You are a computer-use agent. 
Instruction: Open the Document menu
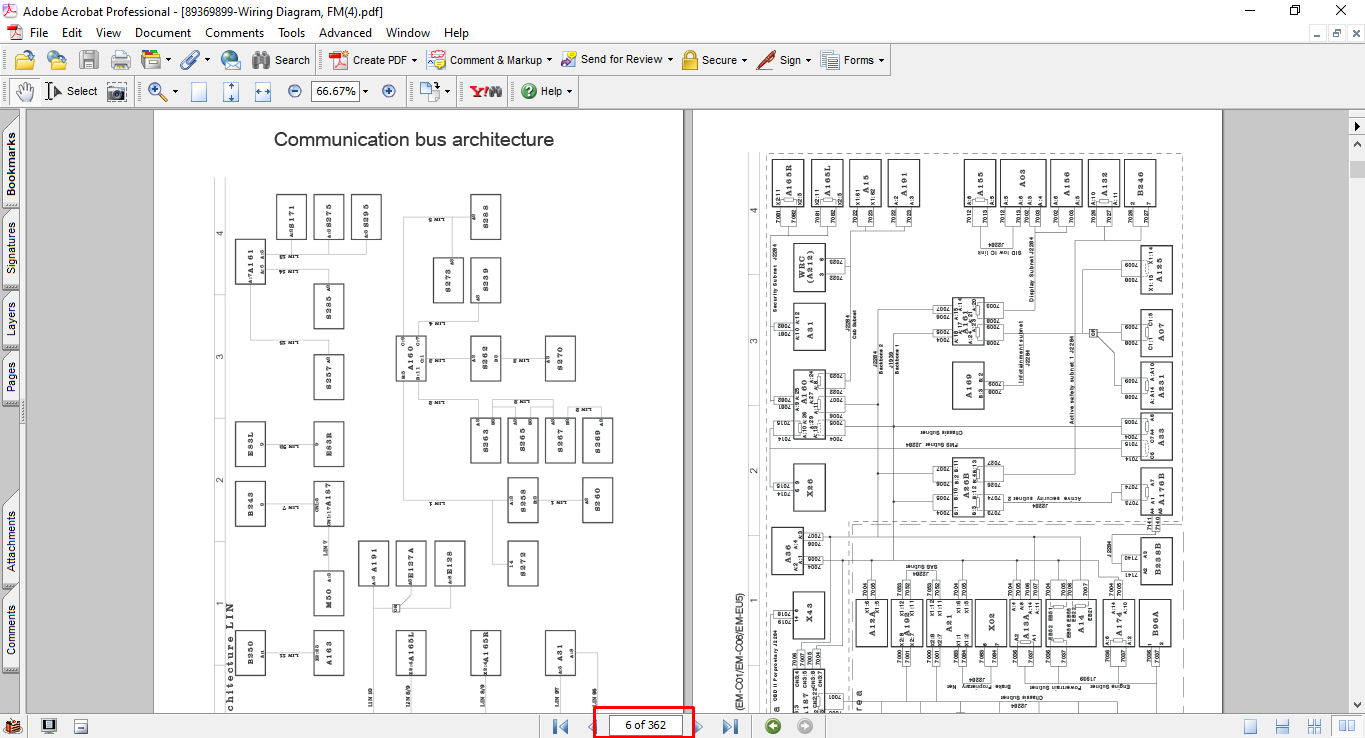pyautogui.click(x=163, y=33)
